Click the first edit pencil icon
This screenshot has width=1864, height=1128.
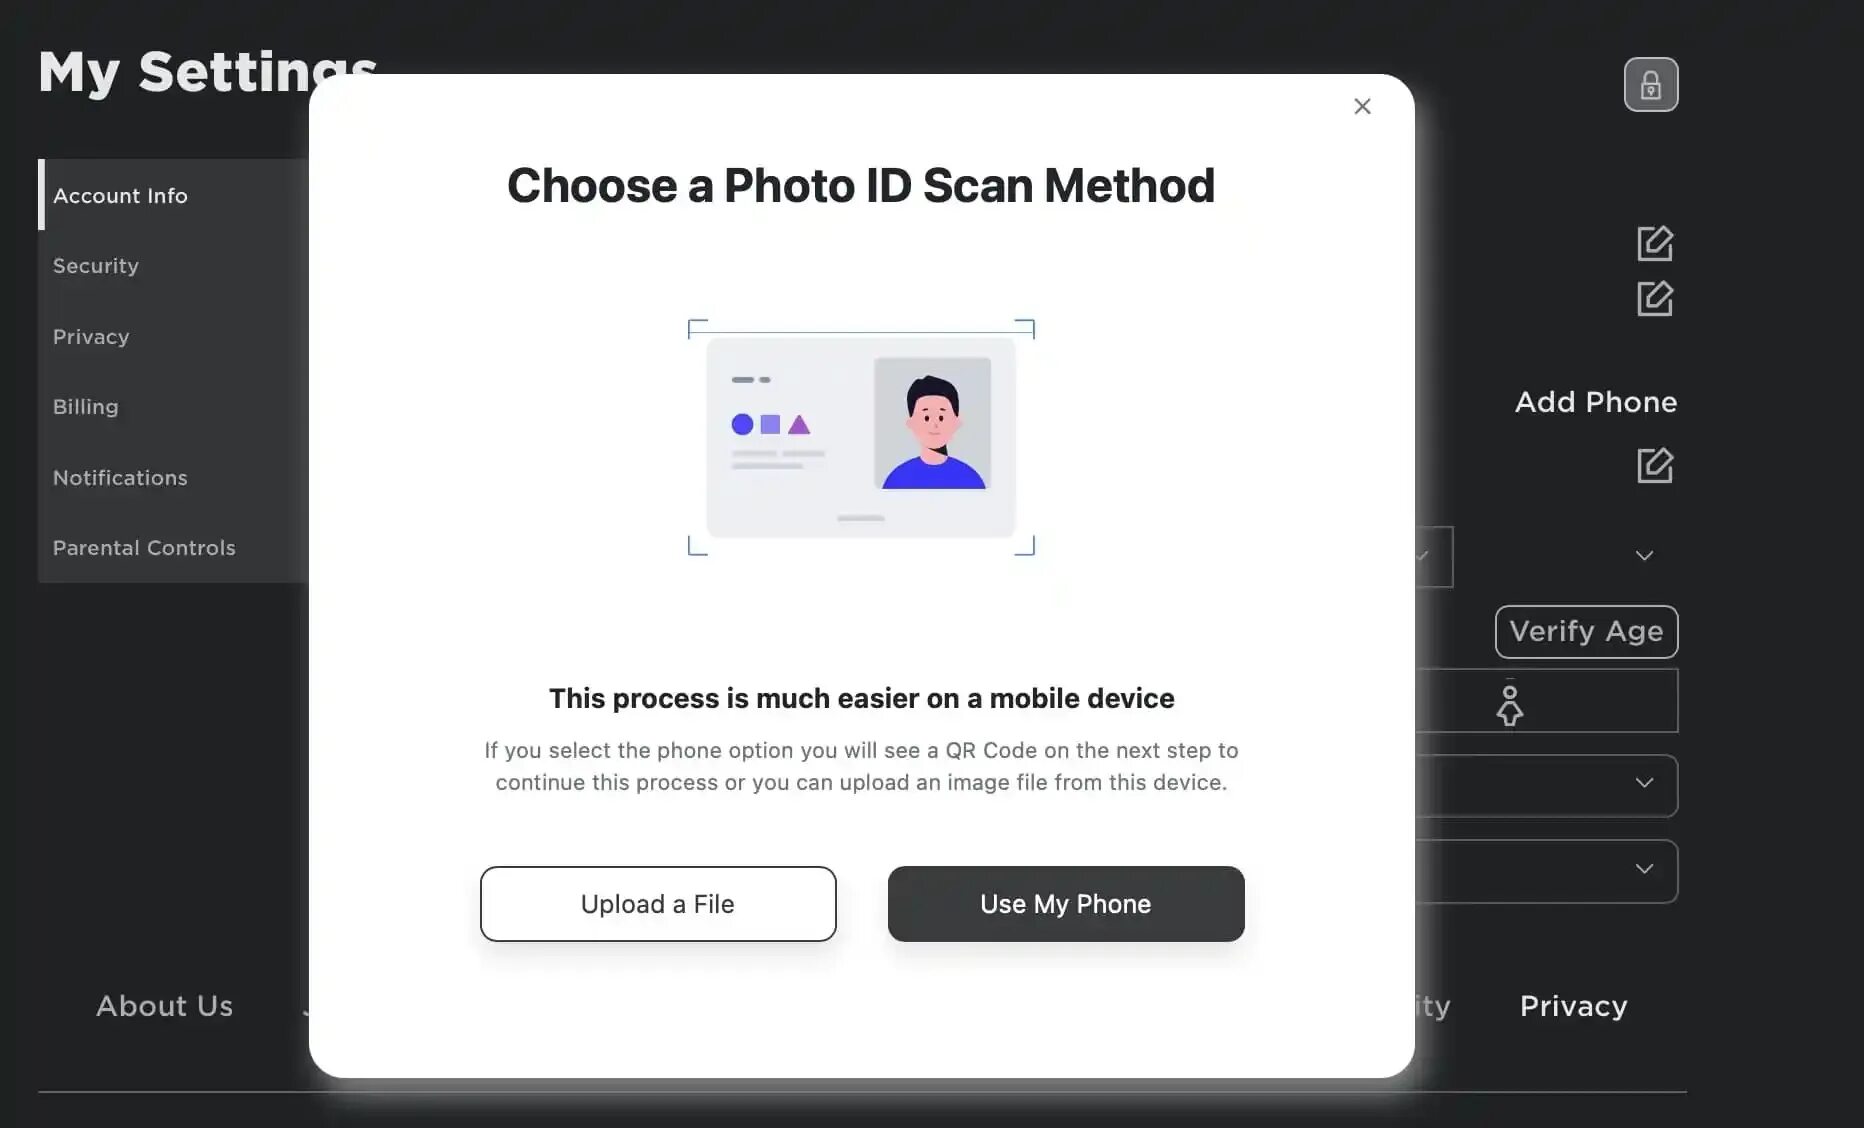(1655, 243)
